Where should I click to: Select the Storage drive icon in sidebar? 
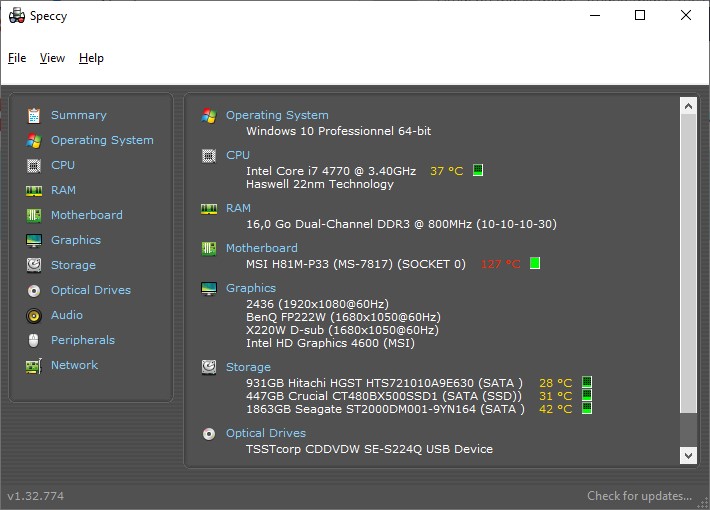click(34, 265)
